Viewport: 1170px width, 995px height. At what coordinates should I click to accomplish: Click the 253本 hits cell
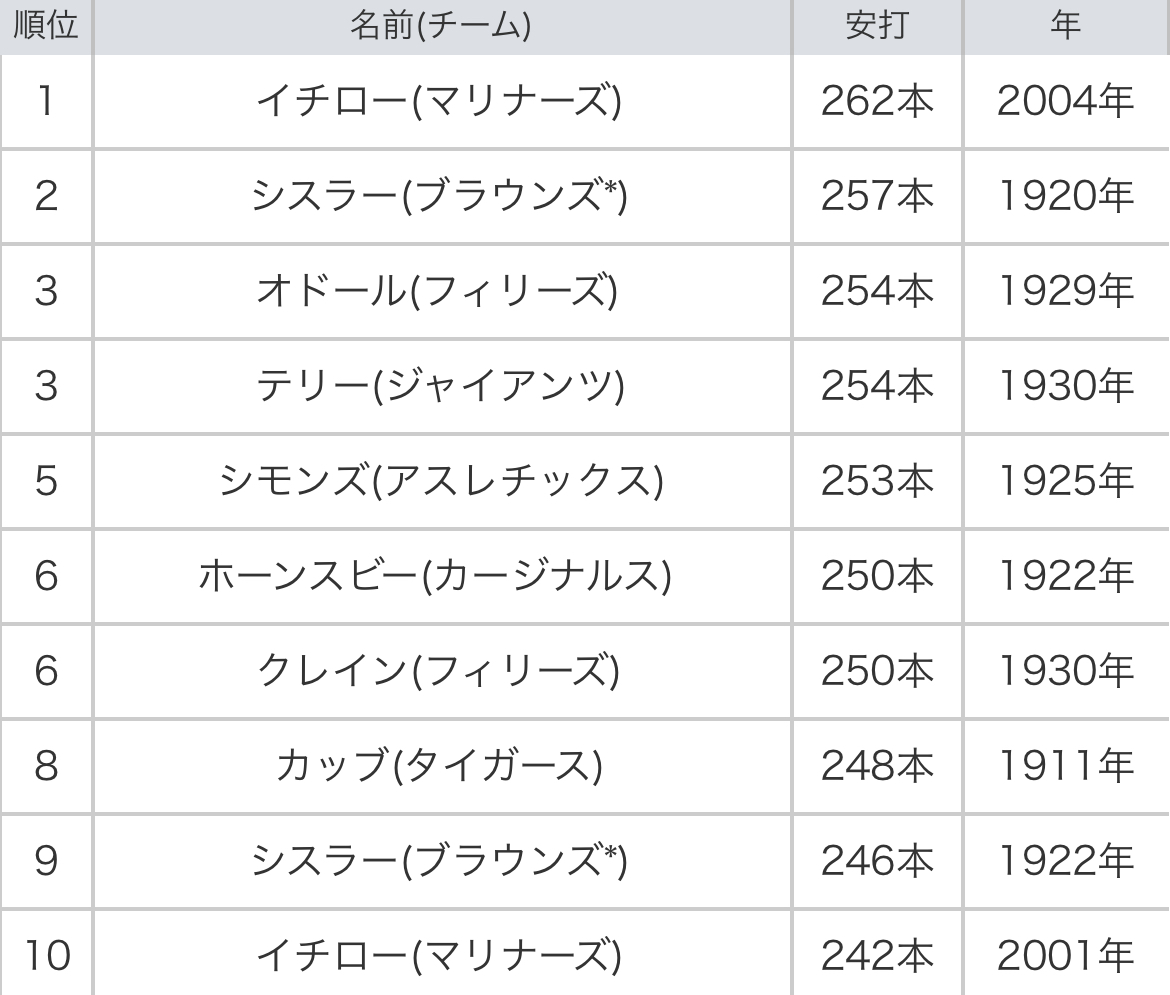[877, 481]
